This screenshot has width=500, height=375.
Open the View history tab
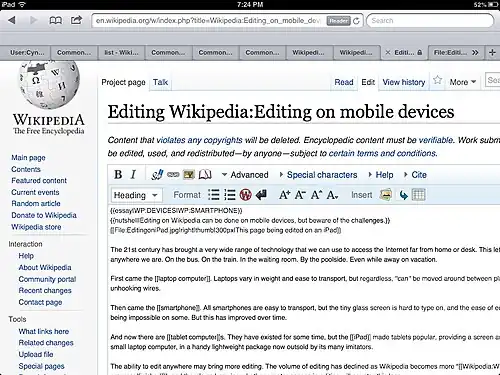coord(404,82)
